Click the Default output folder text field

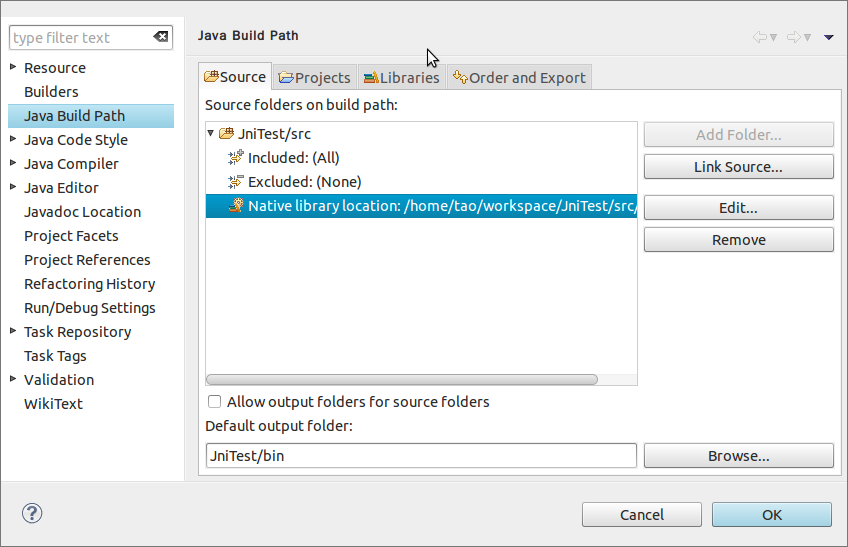click(421, 456)
